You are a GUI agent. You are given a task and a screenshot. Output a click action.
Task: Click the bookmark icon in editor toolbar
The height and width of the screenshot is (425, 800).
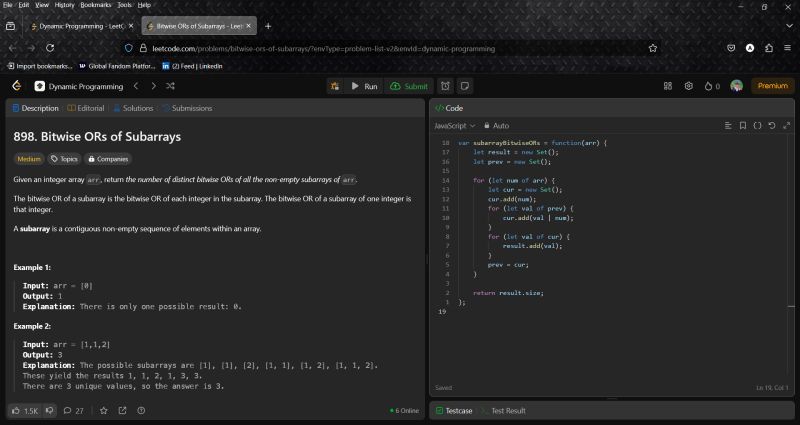pos(743,126)
